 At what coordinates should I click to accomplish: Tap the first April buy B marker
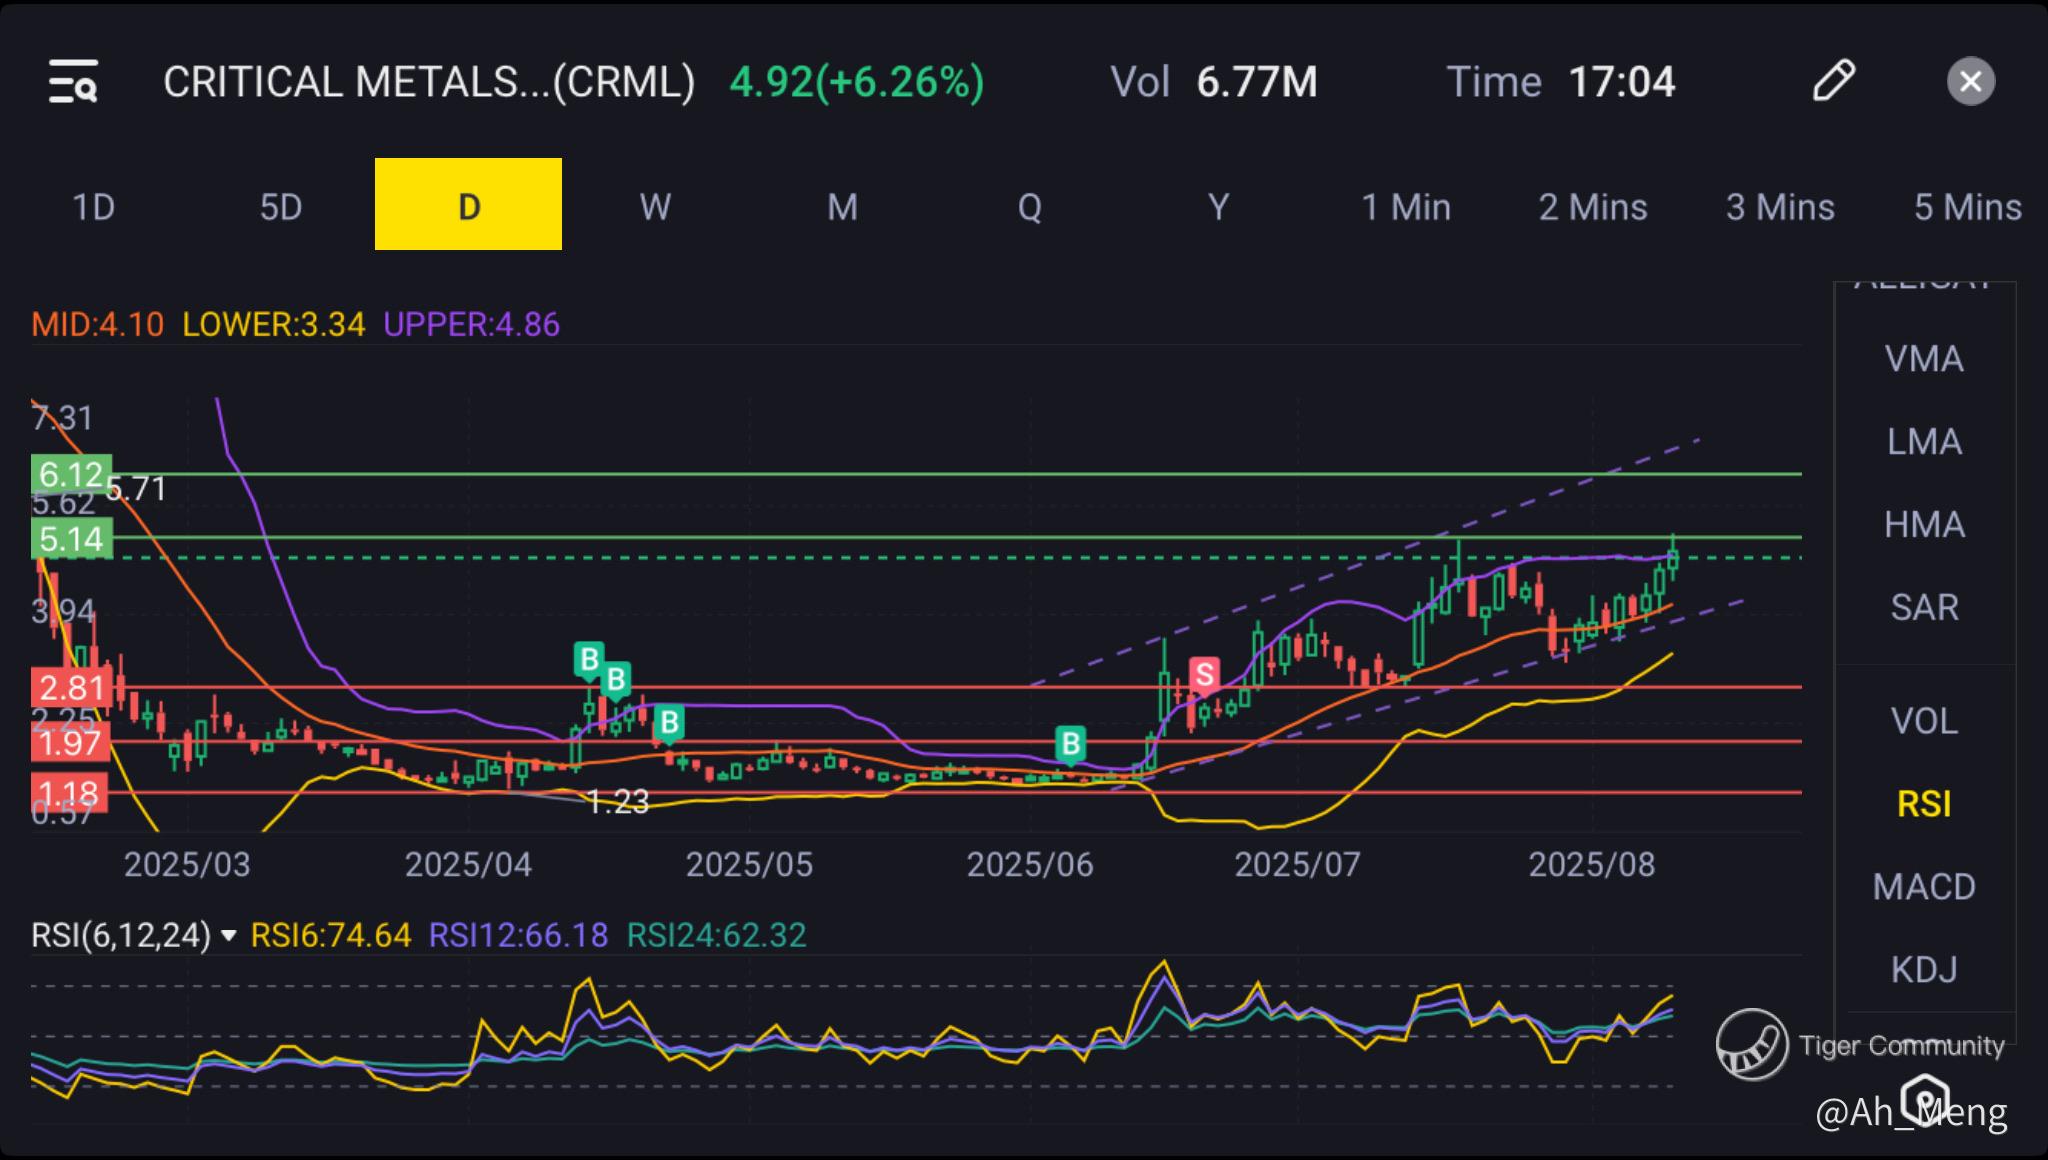click(589, 659)
